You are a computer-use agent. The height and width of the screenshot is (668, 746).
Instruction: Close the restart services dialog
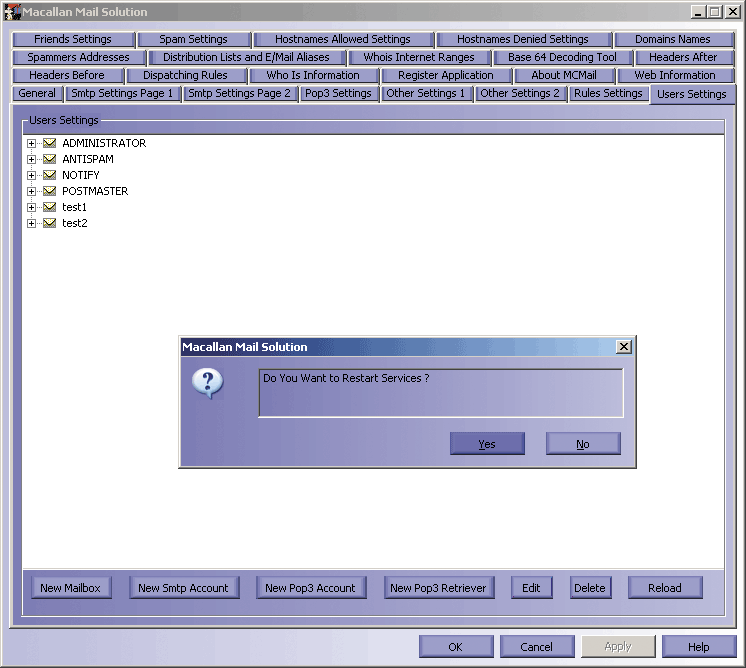(624, 346)
